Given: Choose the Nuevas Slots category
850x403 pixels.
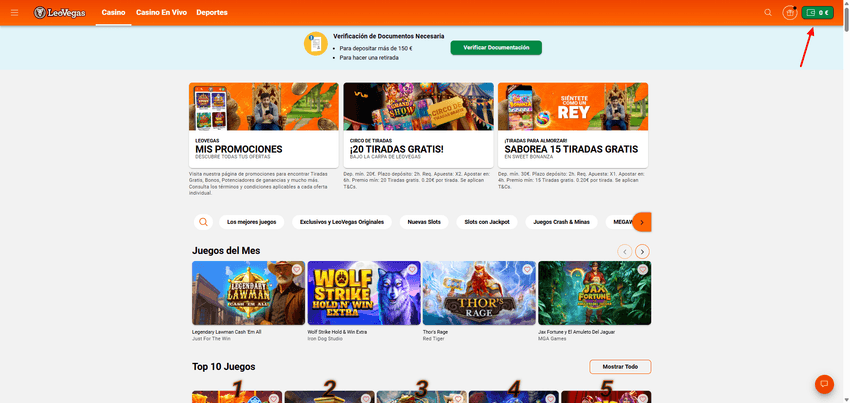Looking at the screenshot, I should [x=424, y=222].
